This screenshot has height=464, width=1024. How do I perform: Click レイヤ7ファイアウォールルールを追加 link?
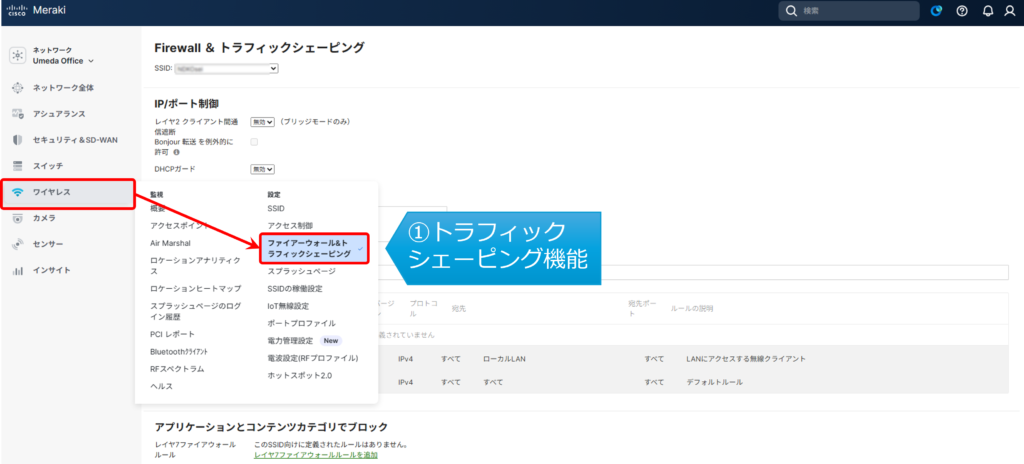(315, 455)
